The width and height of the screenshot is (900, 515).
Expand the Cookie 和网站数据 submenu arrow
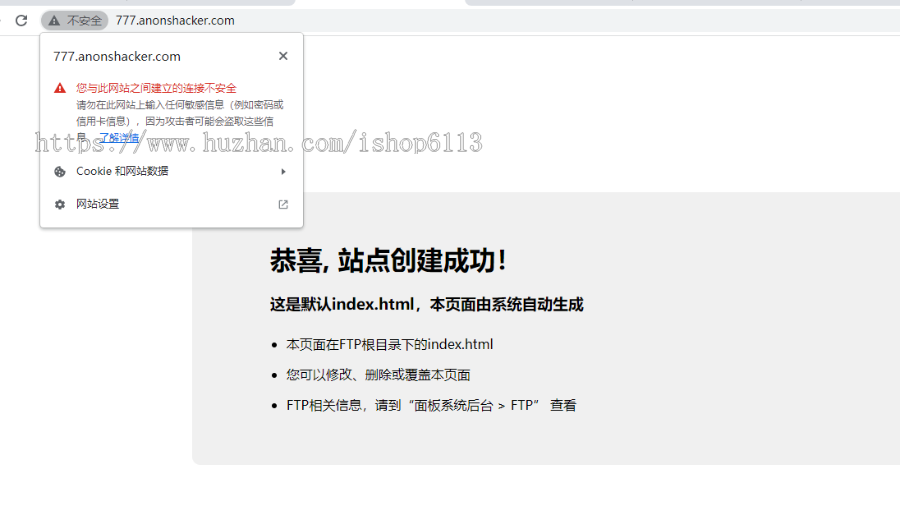[283, 171]
